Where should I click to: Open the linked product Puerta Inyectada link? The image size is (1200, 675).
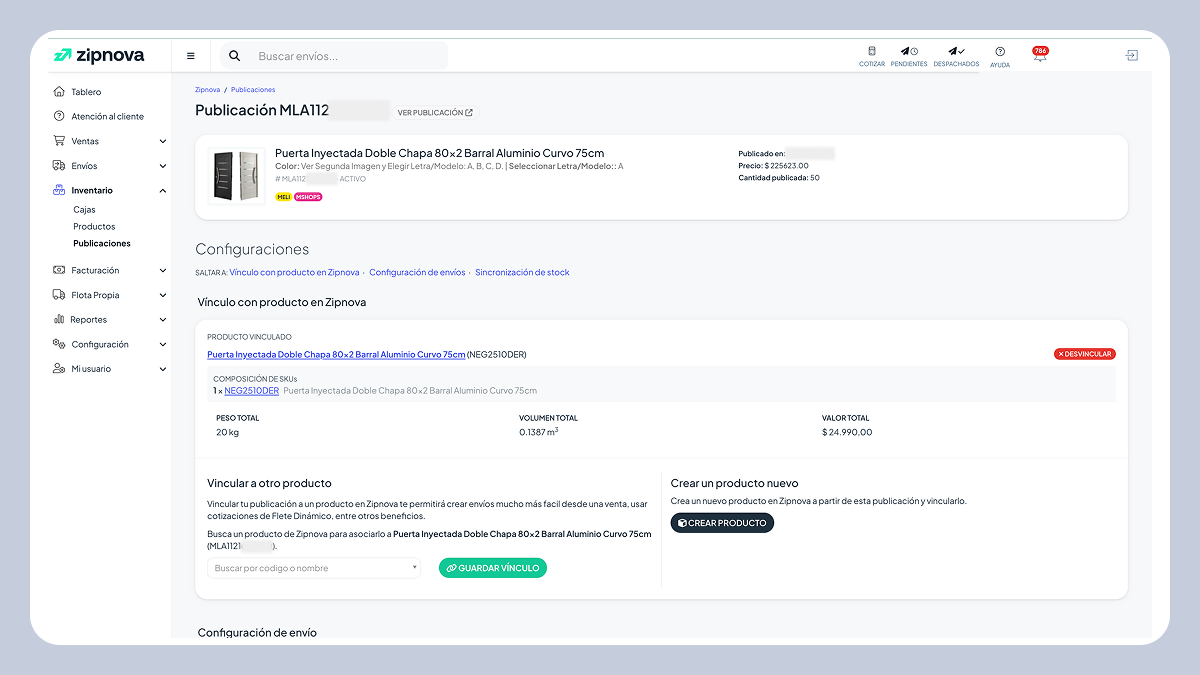click(x=336, y=354)
